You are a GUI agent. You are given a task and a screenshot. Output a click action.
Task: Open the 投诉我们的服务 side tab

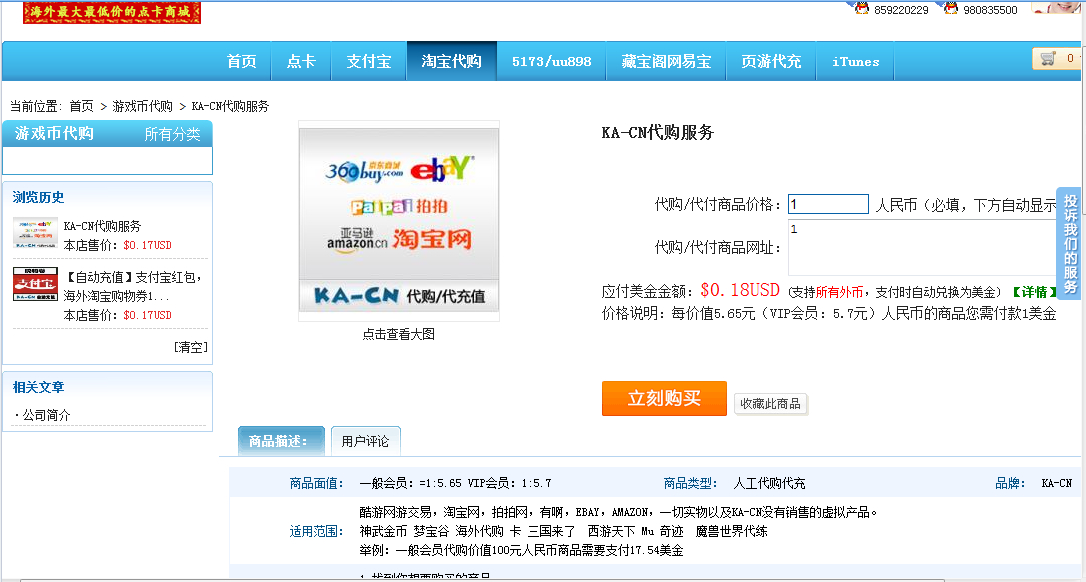coord(1070,243)
